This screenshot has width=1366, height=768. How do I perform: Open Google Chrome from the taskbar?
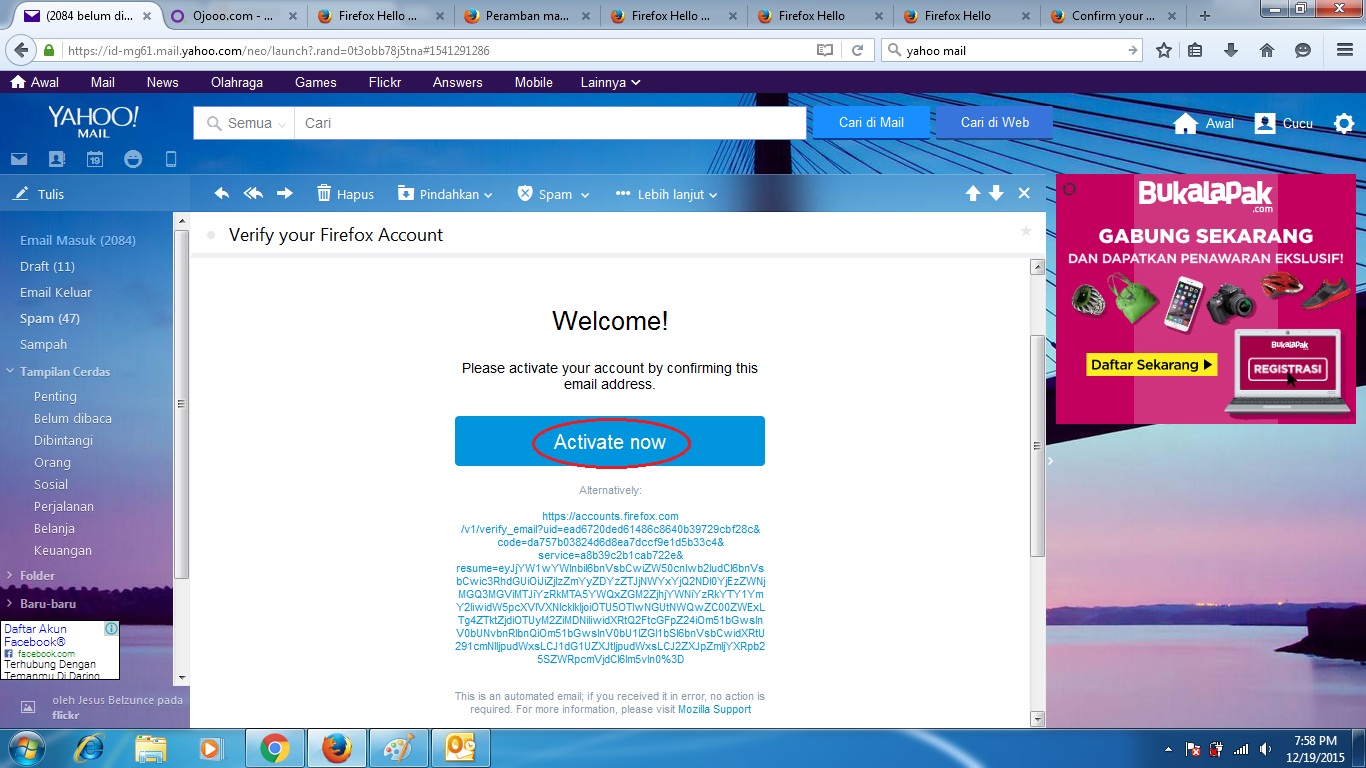point(275,748)
